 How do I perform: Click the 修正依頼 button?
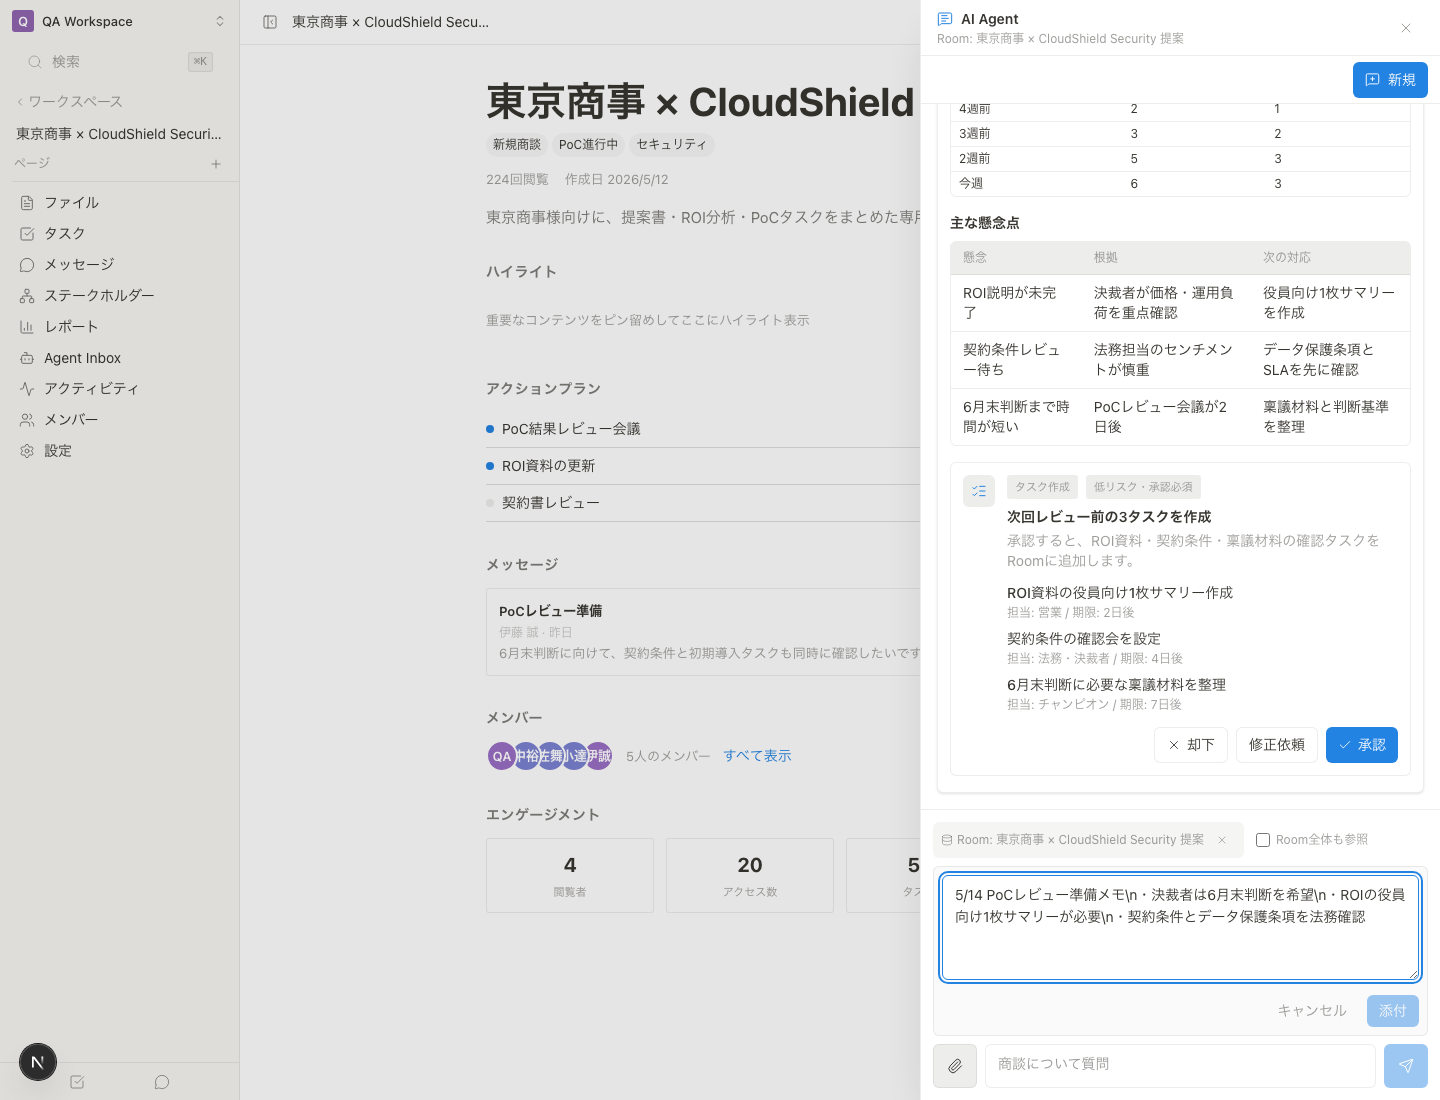(1277, 745)
